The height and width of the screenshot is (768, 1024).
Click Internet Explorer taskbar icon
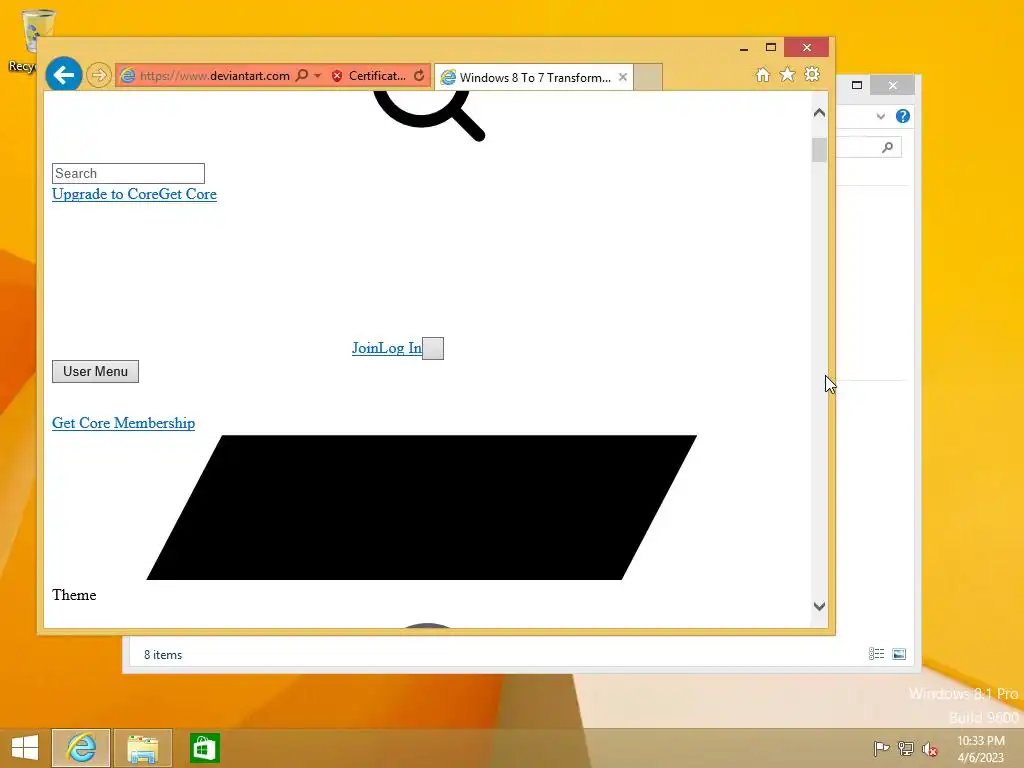pos(82,748)
